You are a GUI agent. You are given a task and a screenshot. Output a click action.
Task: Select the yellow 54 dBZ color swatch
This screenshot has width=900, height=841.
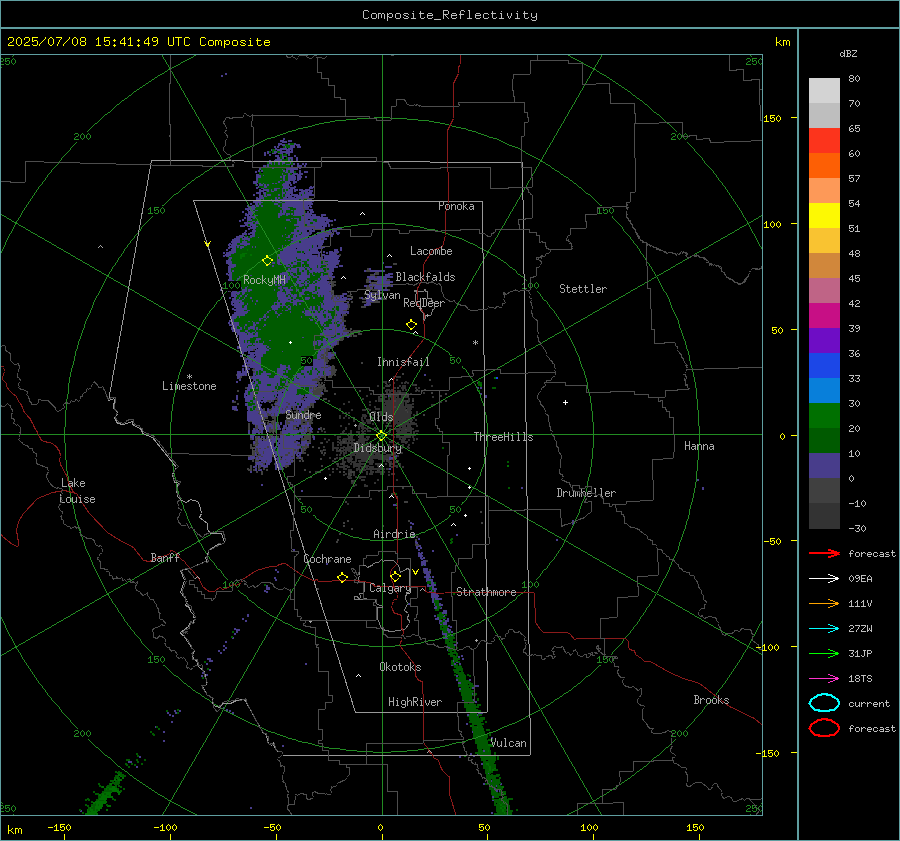824,216
